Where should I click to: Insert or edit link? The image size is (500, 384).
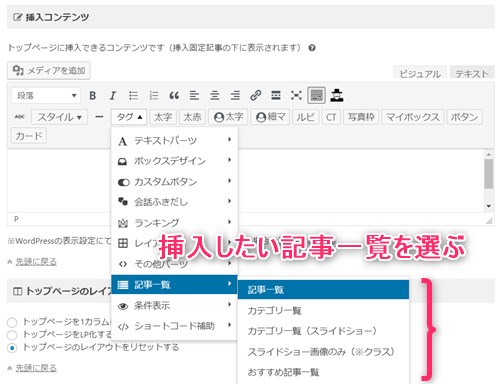tap(256, 96)
